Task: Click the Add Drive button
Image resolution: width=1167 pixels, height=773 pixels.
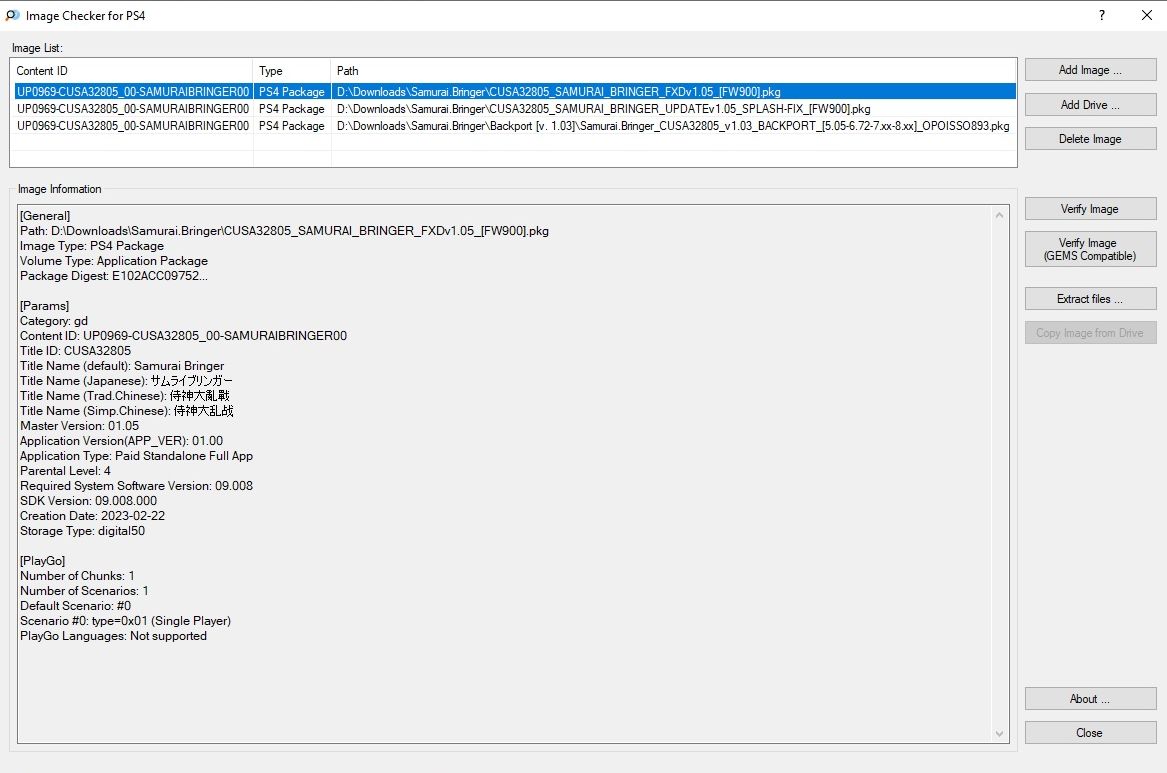Action: pyautogui.click(x=1090, y=105)
